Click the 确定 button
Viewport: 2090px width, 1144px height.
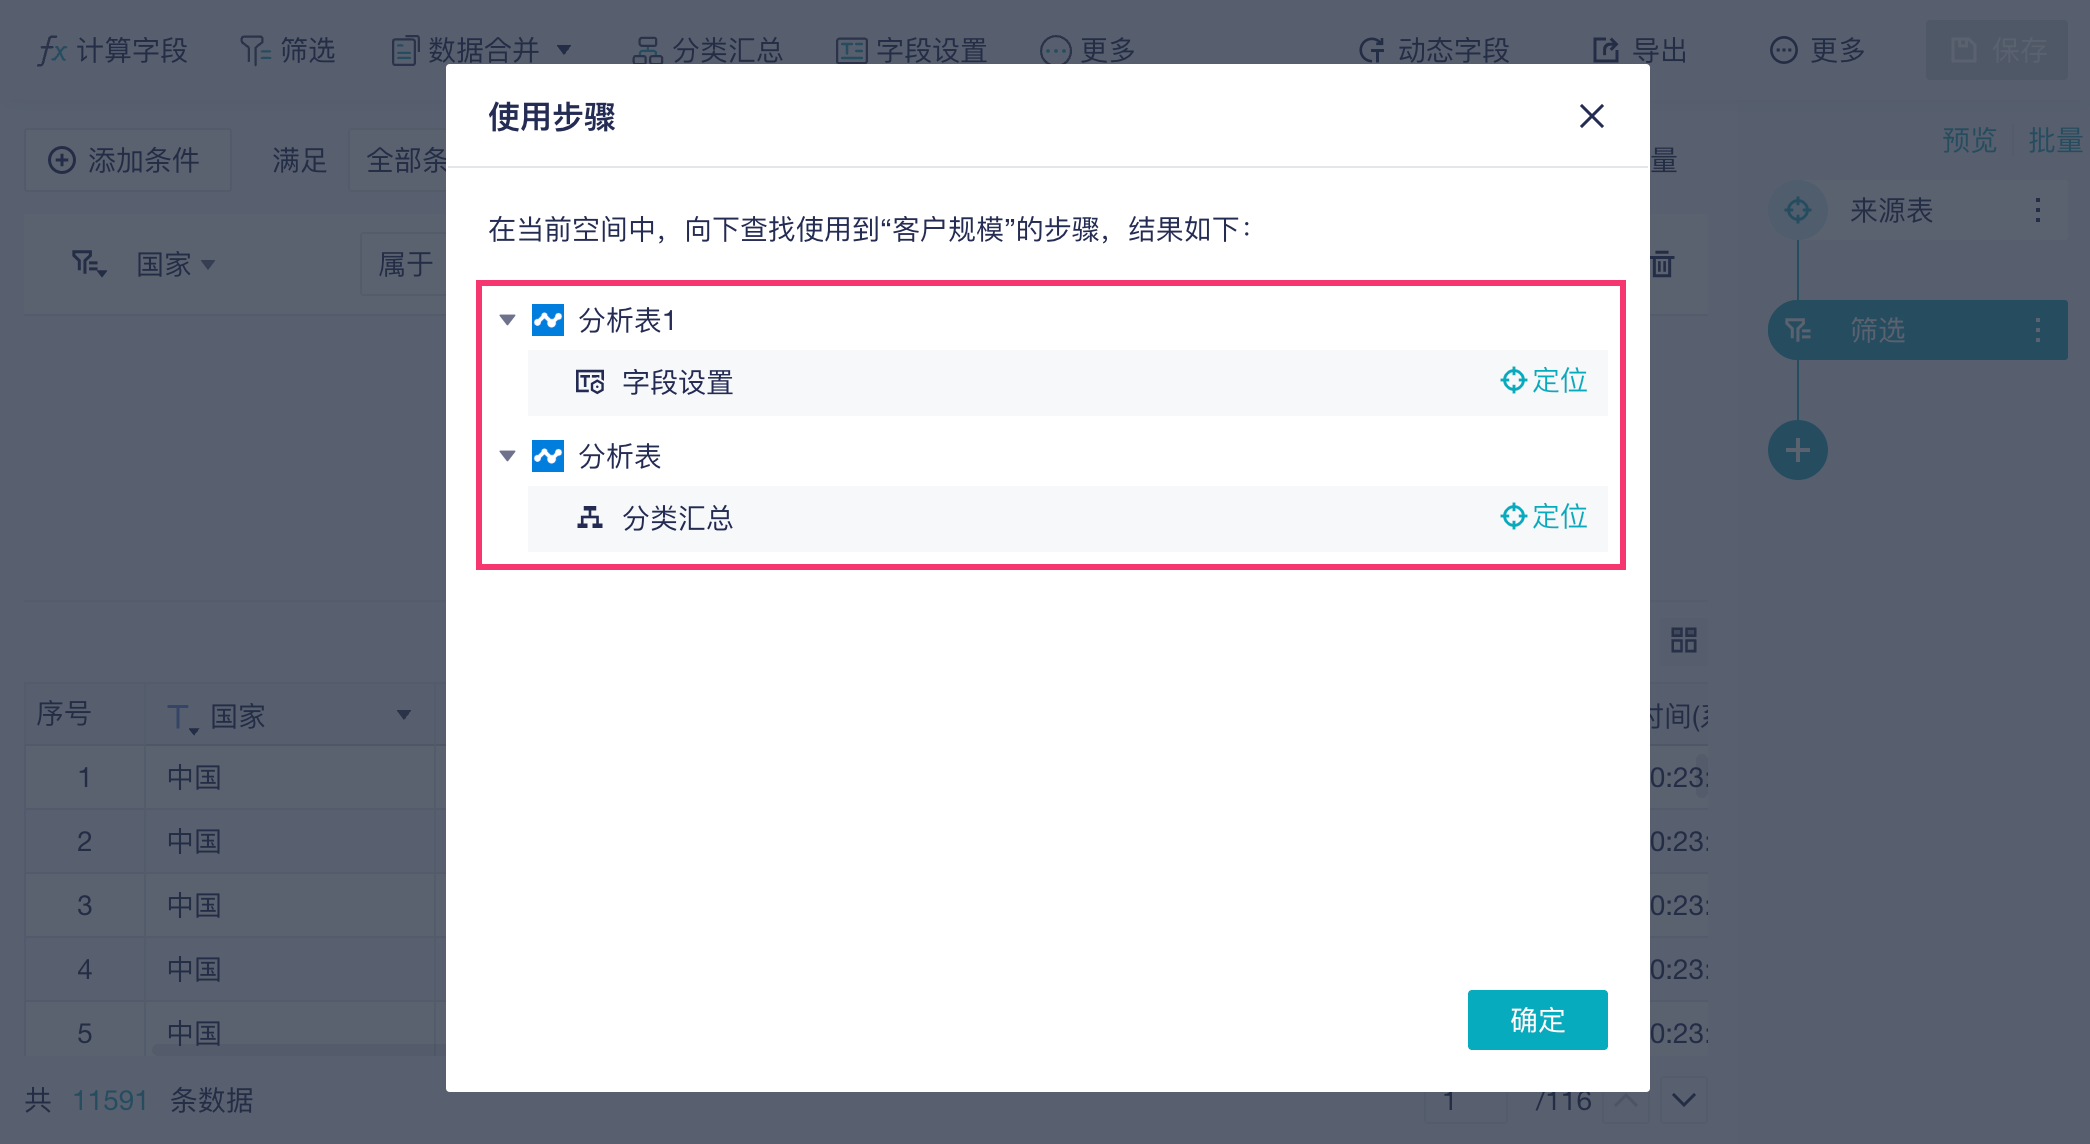[1537, 1020]
